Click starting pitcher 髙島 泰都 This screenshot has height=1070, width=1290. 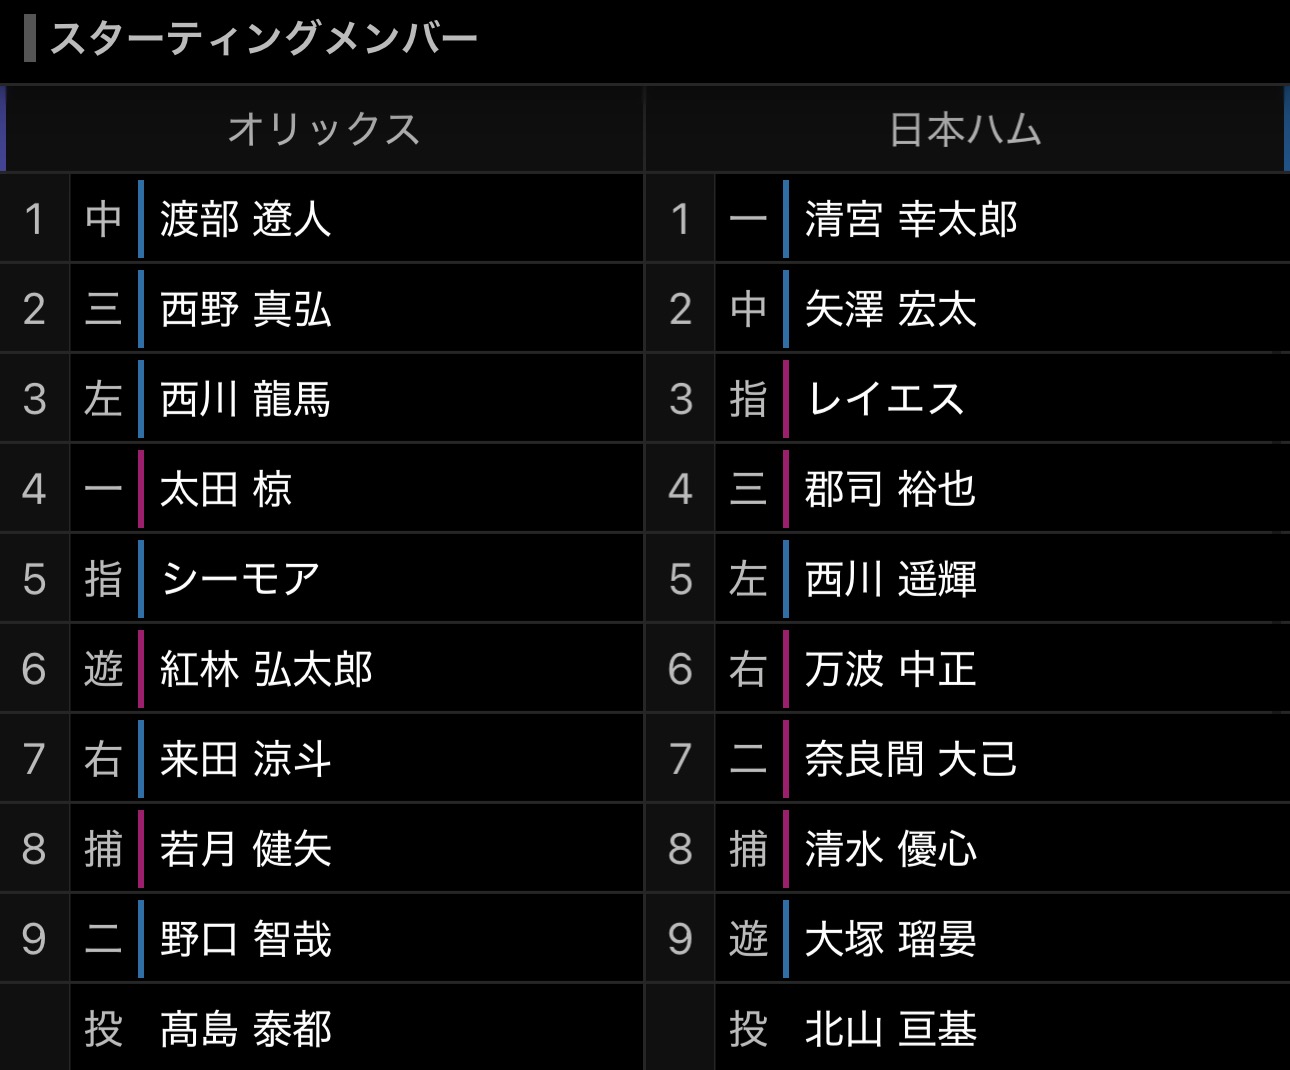coord(245,1029)
